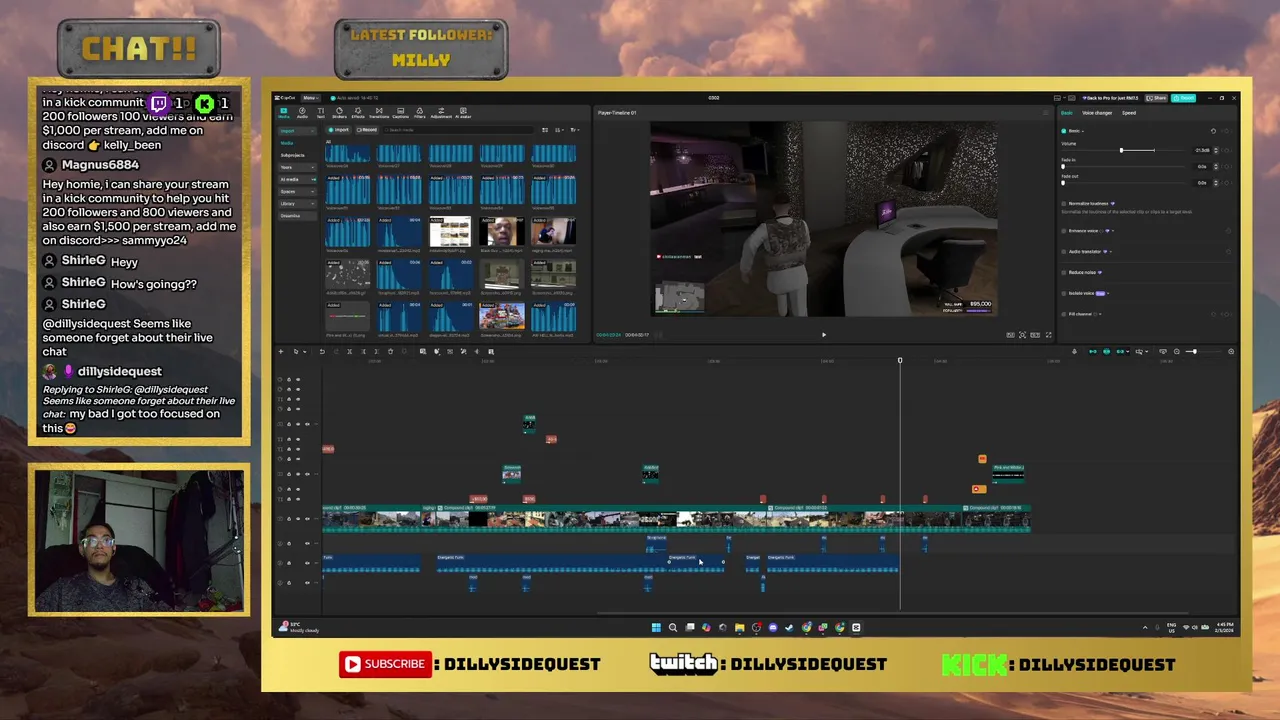Image resolution: width=1280 pixels, height=720 pixels.
Task: Toggle auto snapping in timeline
Action: [x=1107, y=351]
